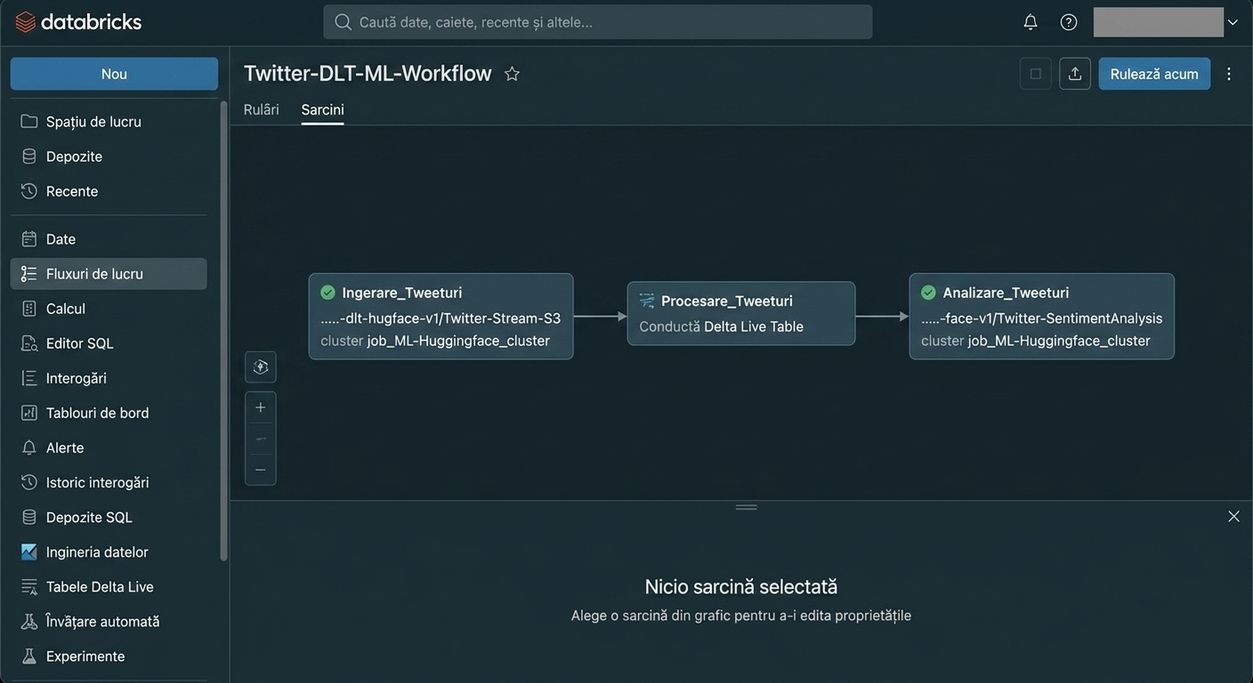Click the fit graph to view button
Screen dimensions: 1253x683
click(261, 367)
